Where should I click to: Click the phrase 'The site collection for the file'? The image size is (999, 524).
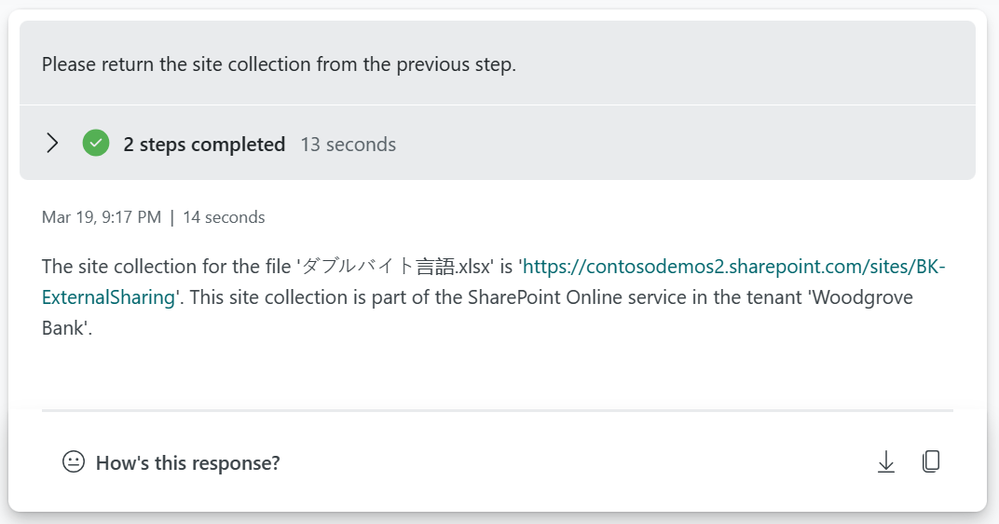tap(166, 266)
